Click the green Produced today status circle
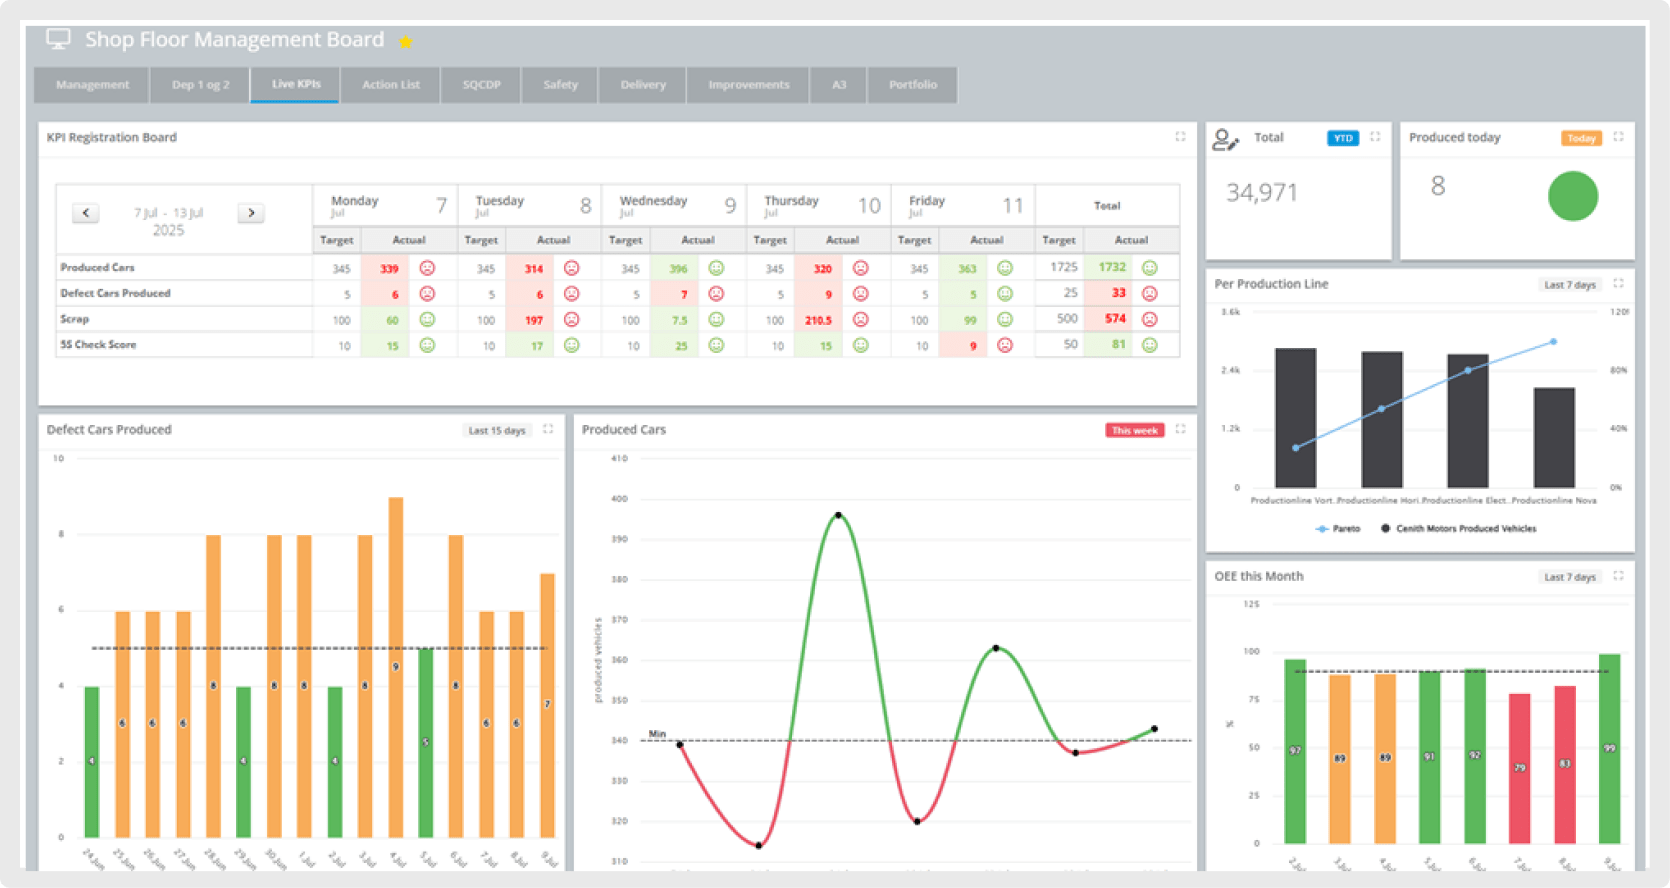 click(1572, 196)
